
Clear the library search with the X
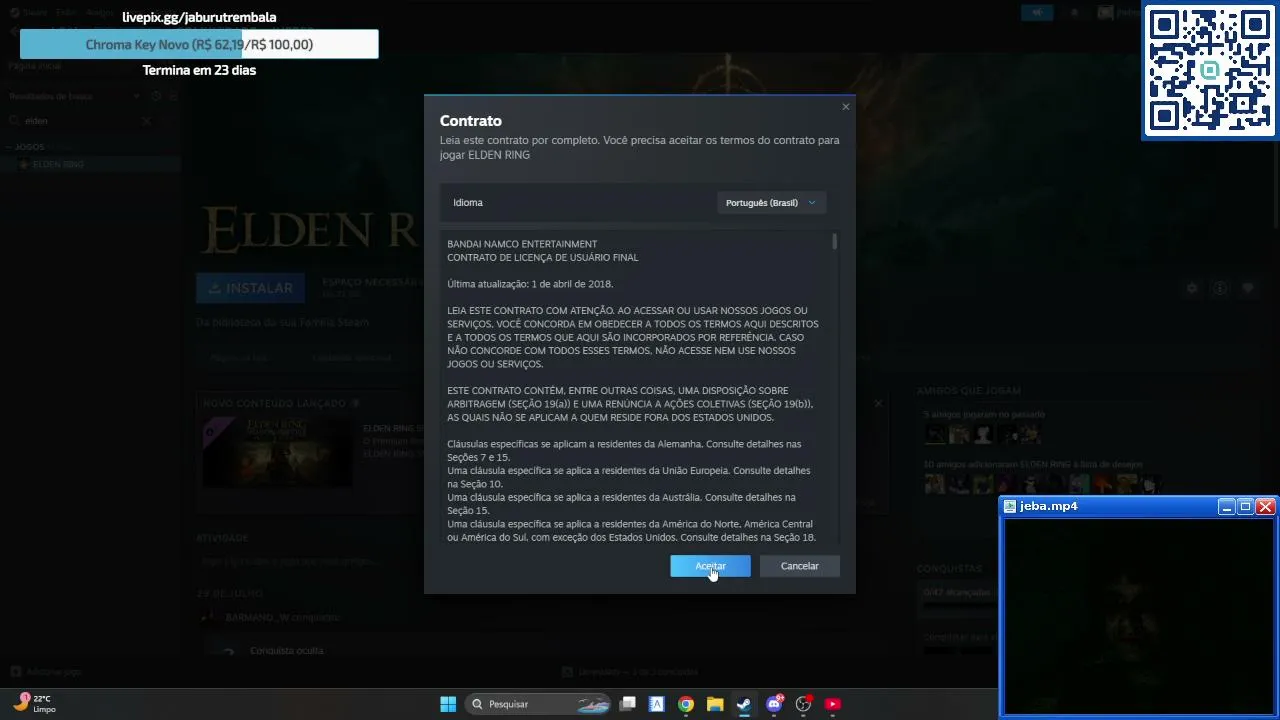[146, 121]
